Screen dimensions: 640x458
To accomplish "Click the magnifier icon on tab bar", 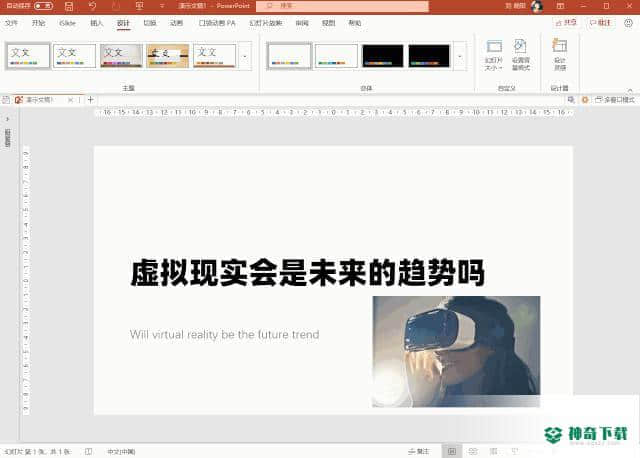I will [571, 100].
